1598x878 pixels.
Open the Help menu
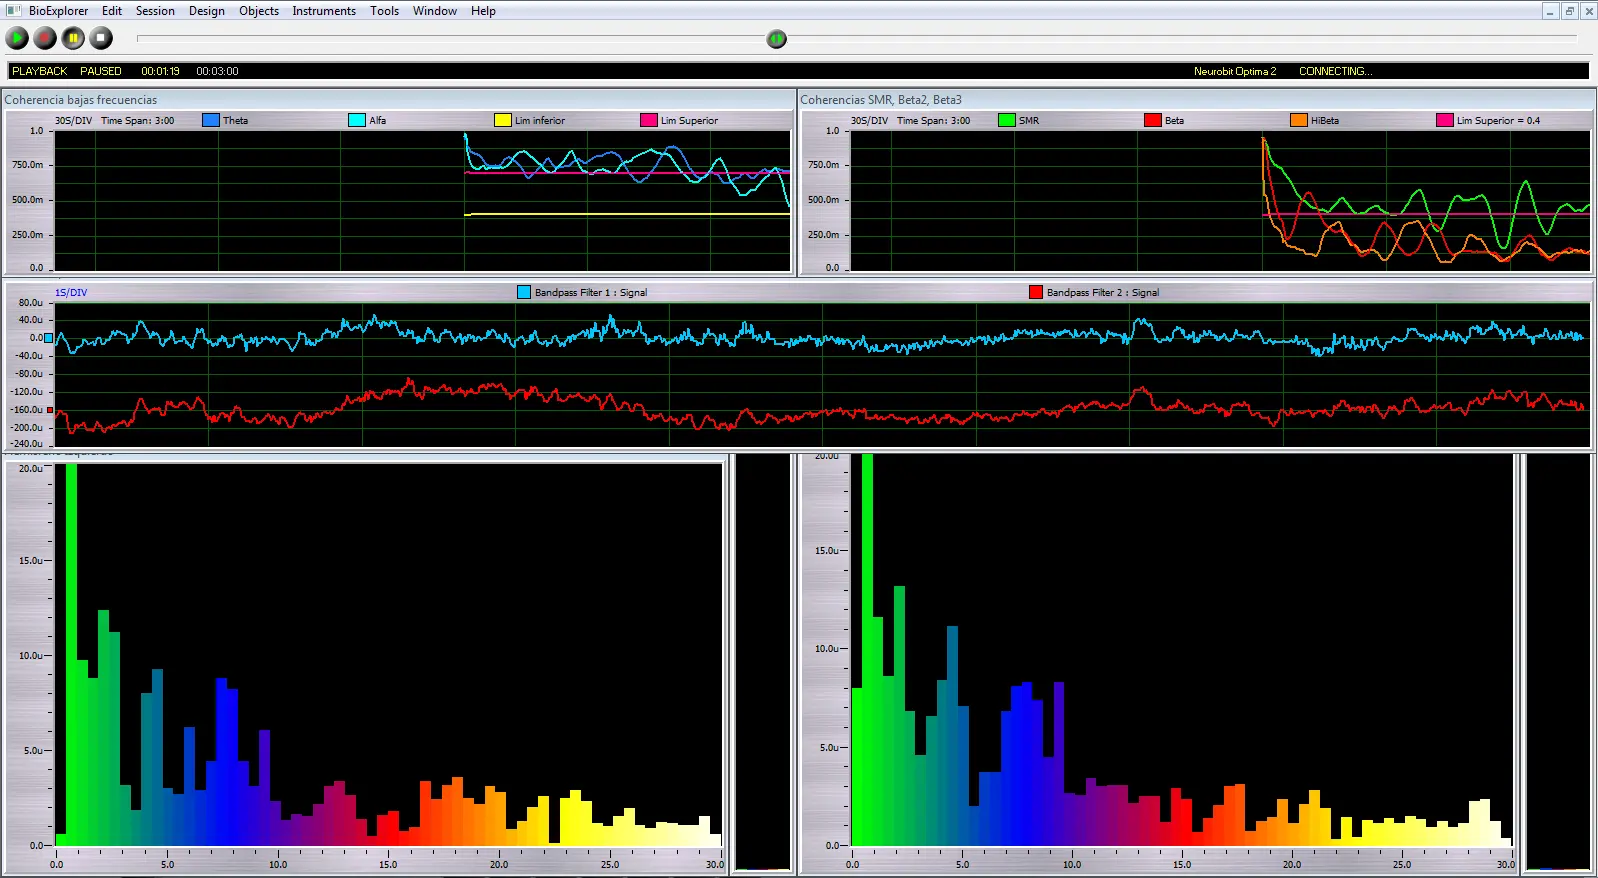(483, 11)
